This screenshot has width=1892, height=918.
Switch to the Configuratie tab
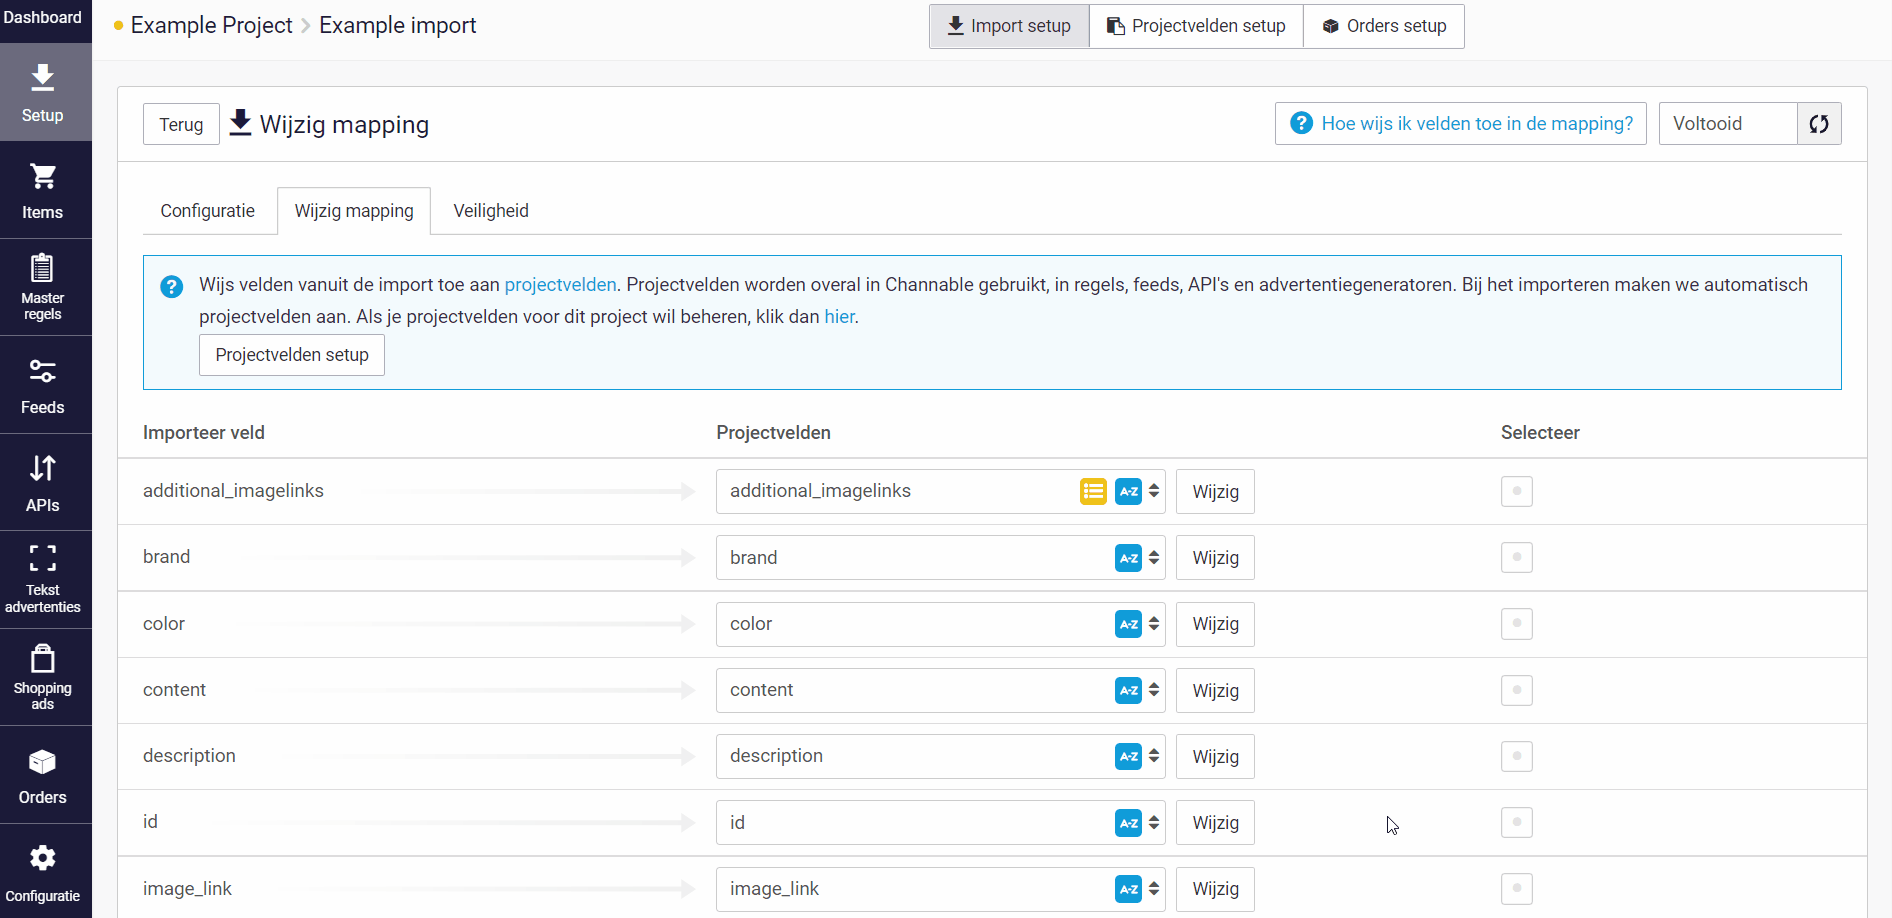click(208, 211)
